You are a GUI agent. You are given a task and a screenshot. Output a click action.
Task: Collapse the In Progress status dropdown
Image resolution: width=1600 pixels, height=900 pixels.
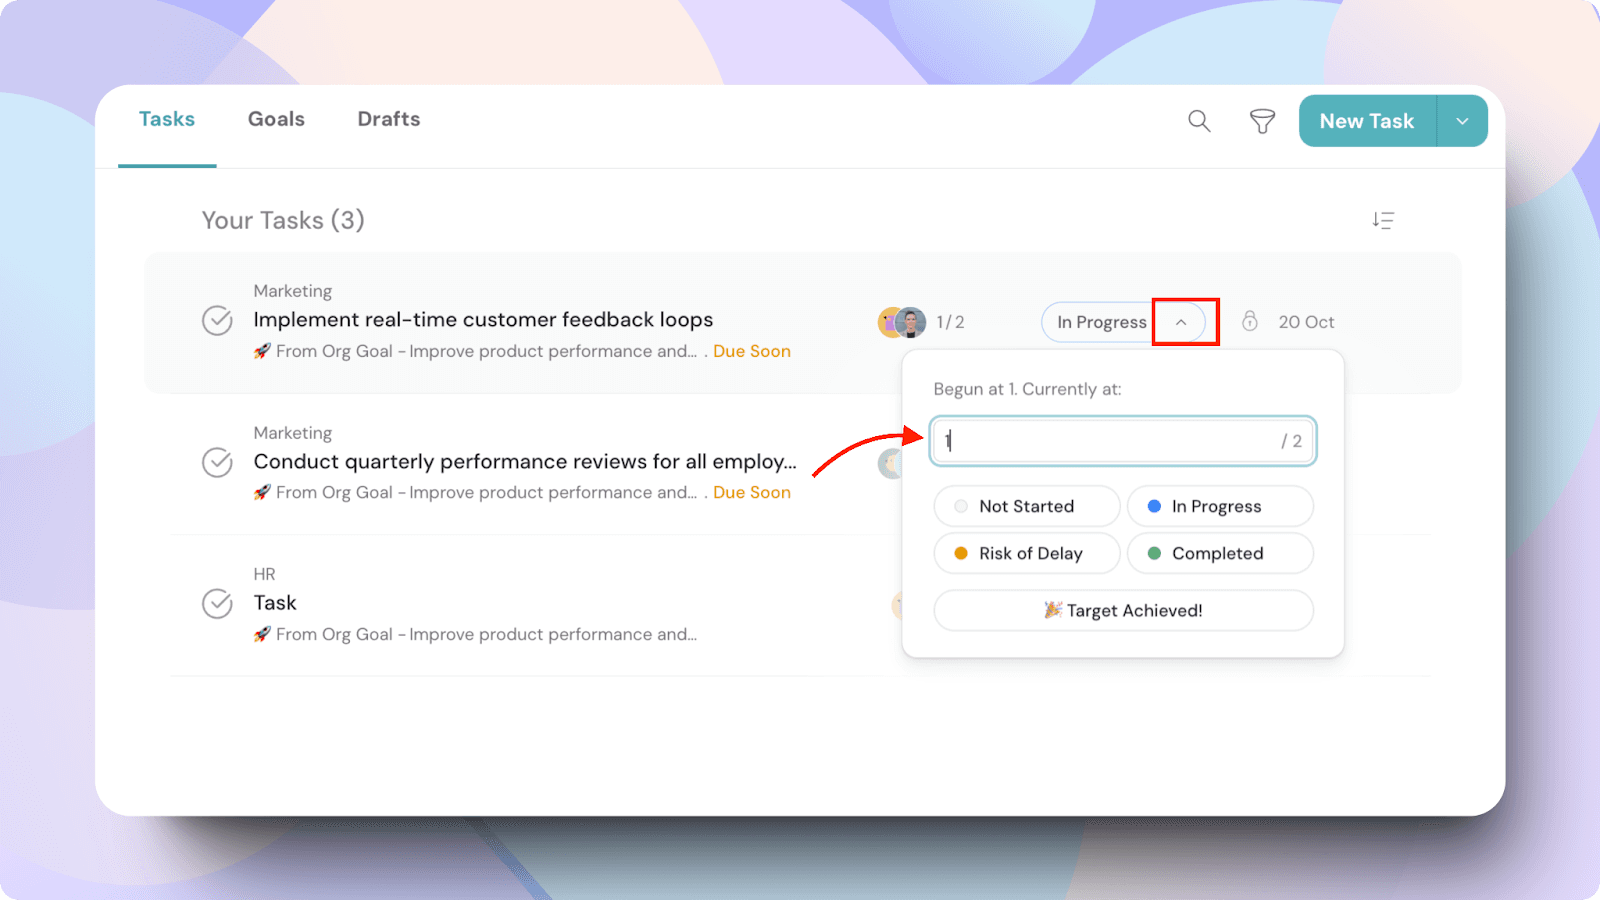1181,322
